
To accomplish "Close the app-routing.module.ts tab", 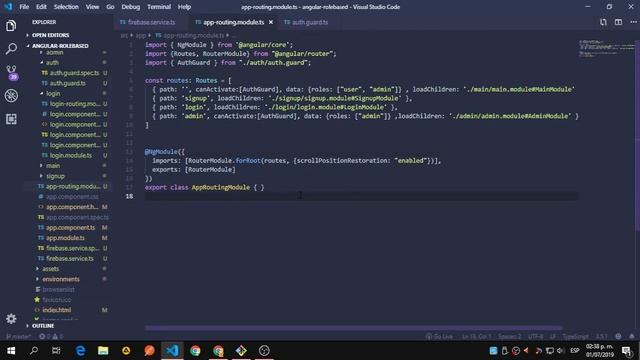I will point(271,22).
